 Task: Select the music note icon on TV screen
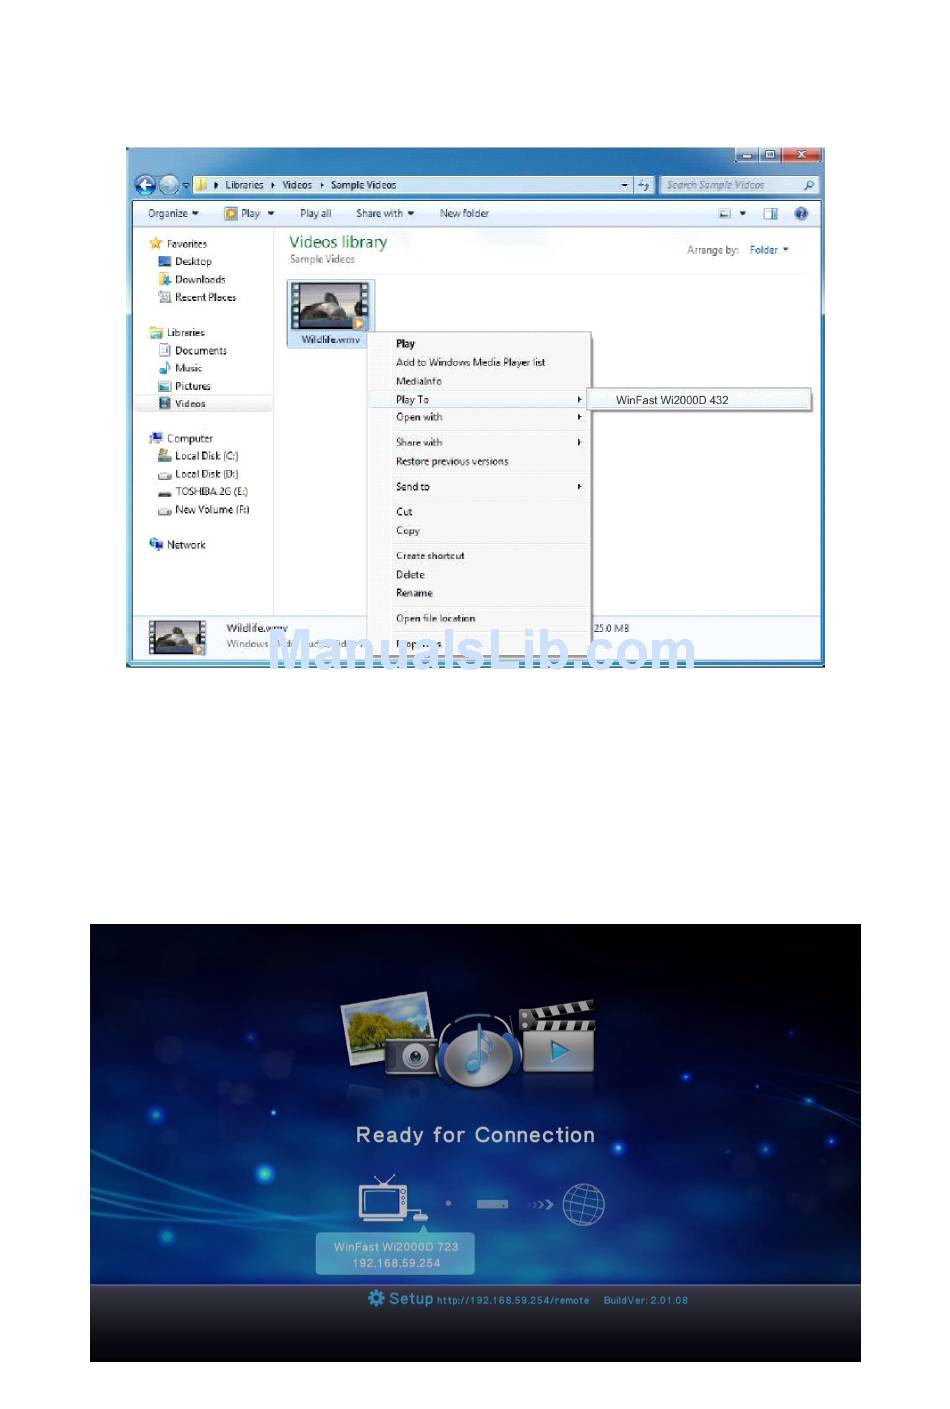click(x=480, y=1051)
